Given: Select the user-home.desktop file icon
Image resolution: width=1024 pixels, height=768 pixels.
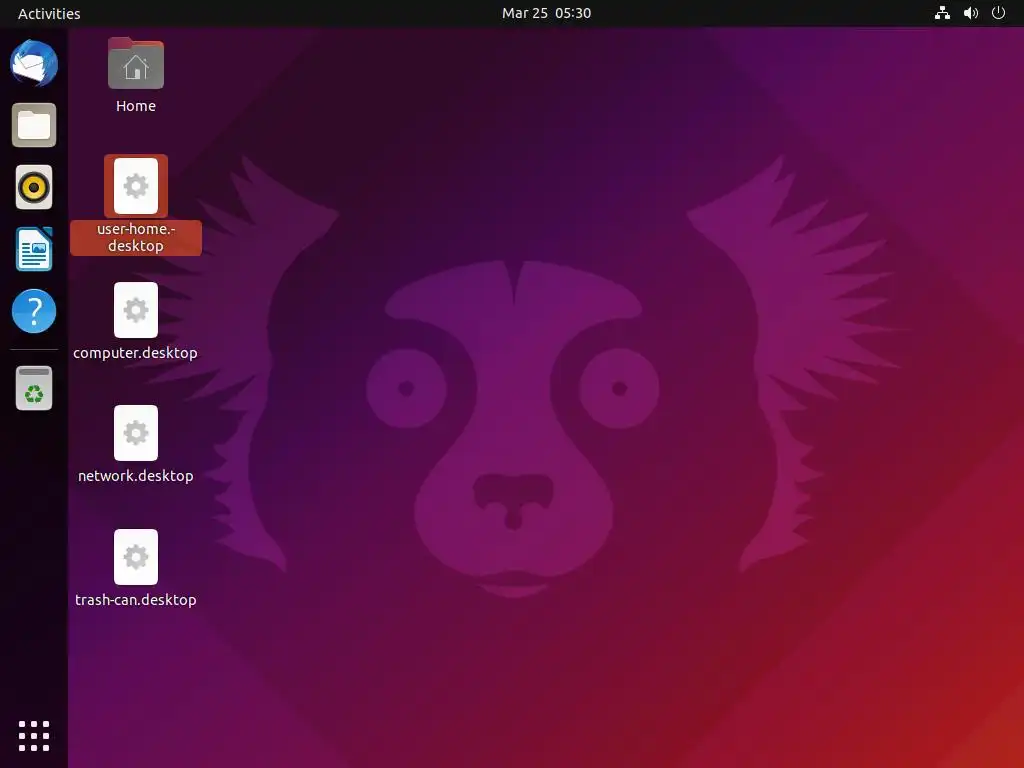Looking at the screenshot, I should coord(136,186).
